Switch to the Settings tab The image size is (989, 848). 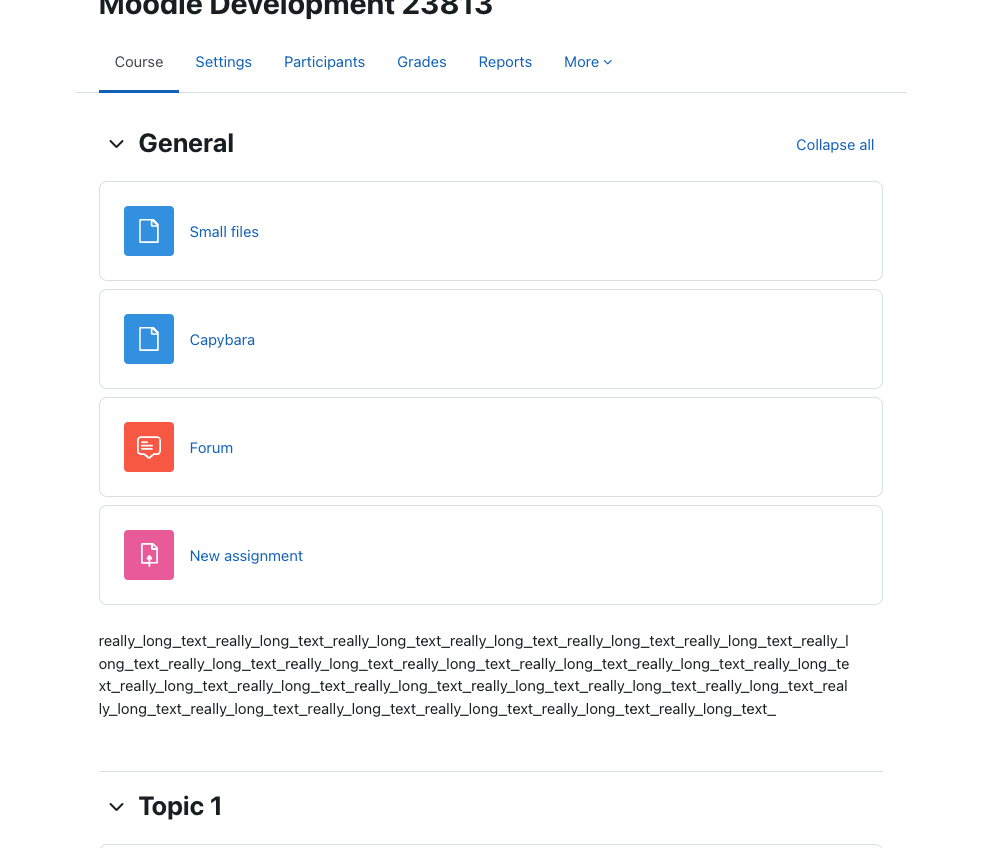[x=223, y=62]
